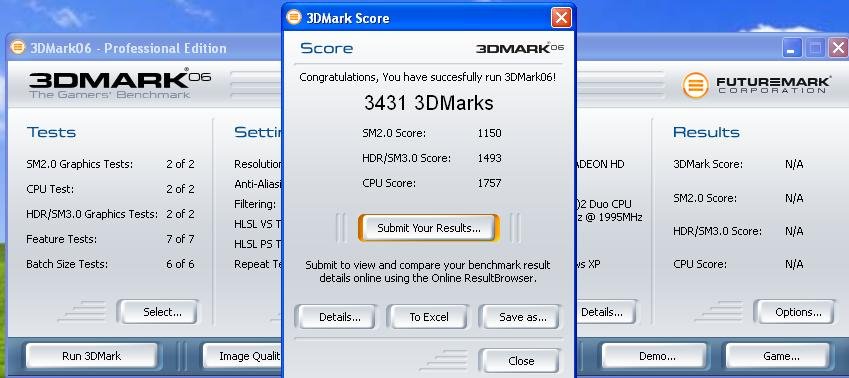The image size is (849, 378).
Task: Open the Image Quality tools button
Action: [x=243, y=356]
